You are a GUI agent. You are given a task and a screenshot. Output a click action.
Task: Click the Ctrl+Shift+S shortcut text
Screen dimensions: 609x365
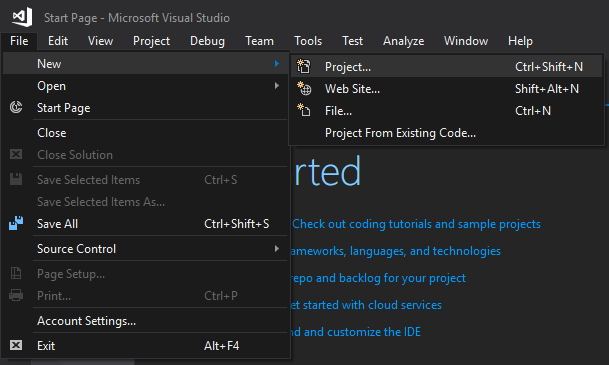point(237,224)
